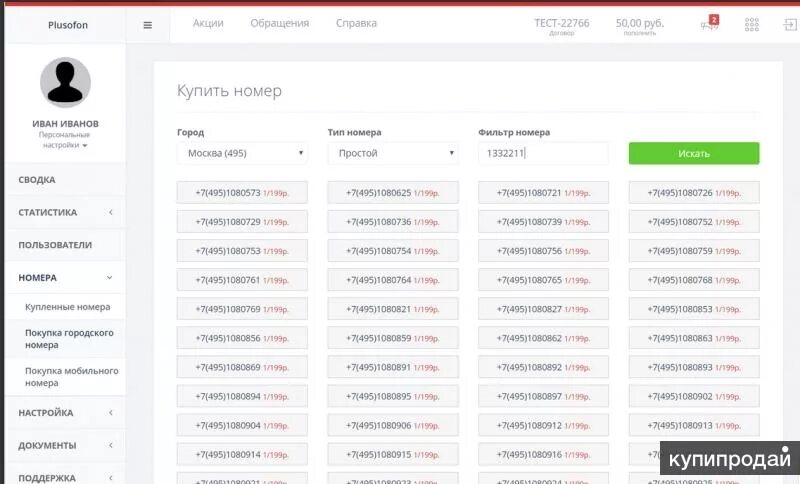Image resolution: width=800 pixels, height=484 pixels.
Task: Go to Сводка in sidebar
Action: pyautogui.click(x=65, y=180)
